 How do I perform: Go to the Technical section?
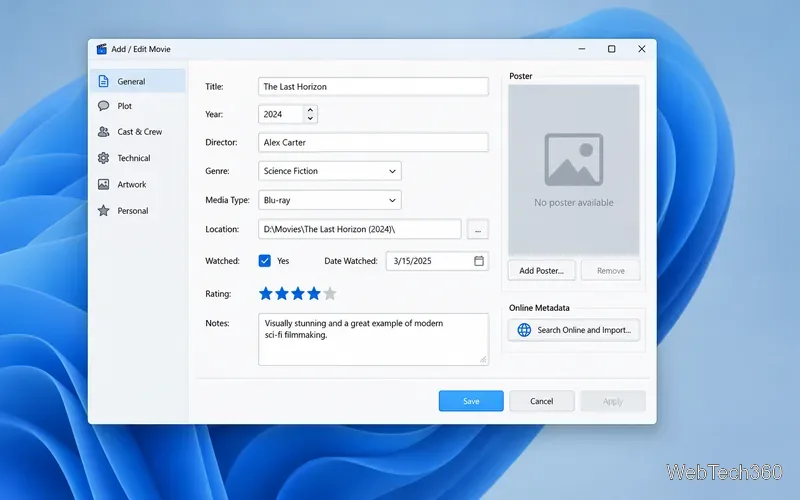pyautogui.click(x=138, y=158)
